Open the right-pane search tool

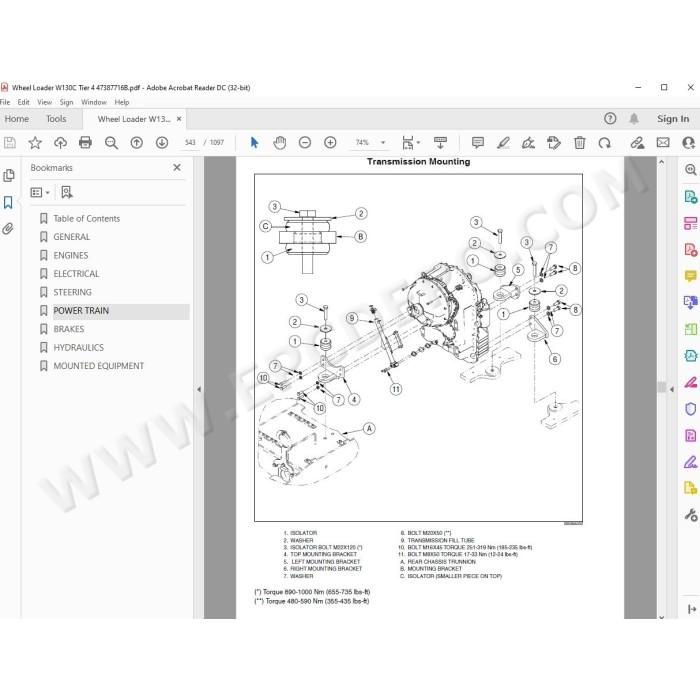pos(691,170)
